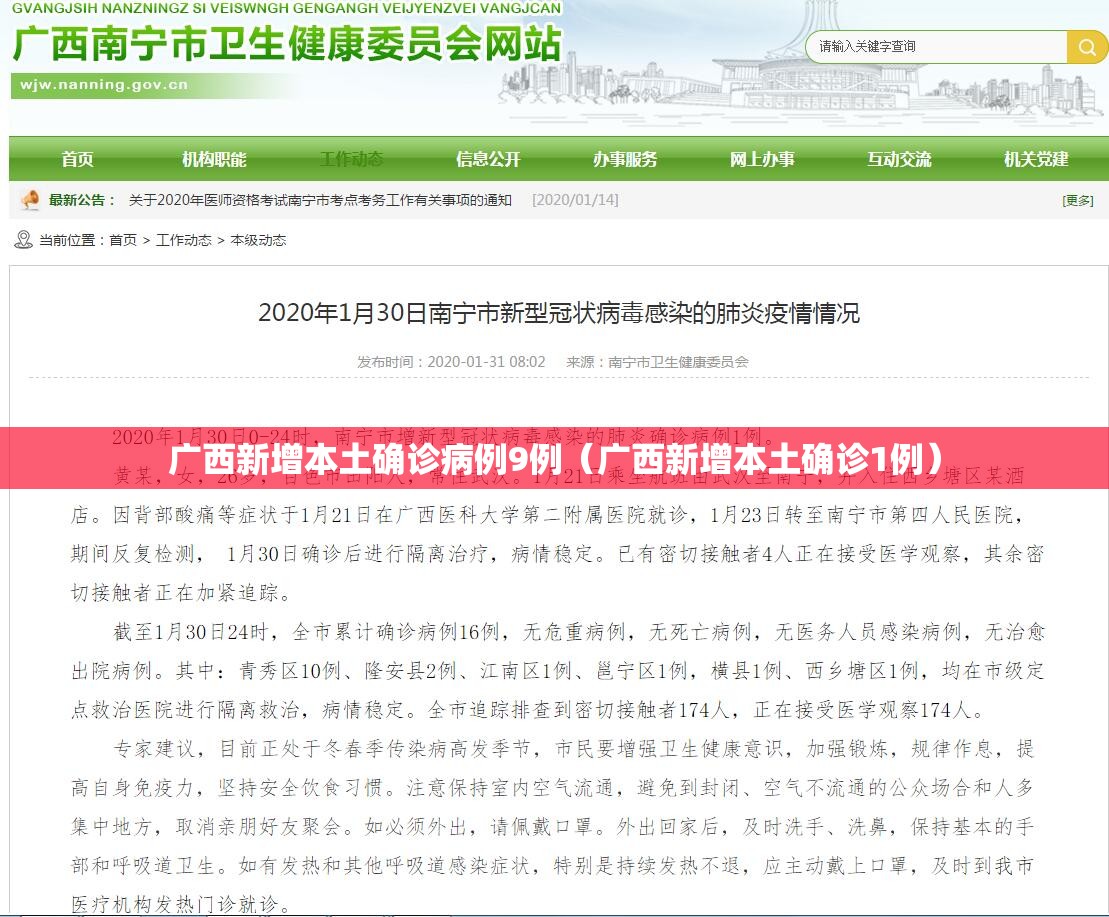Open the 首页 navigation menu item
1109x917 pixels.
pyautogui.click(x=77, y=159)
